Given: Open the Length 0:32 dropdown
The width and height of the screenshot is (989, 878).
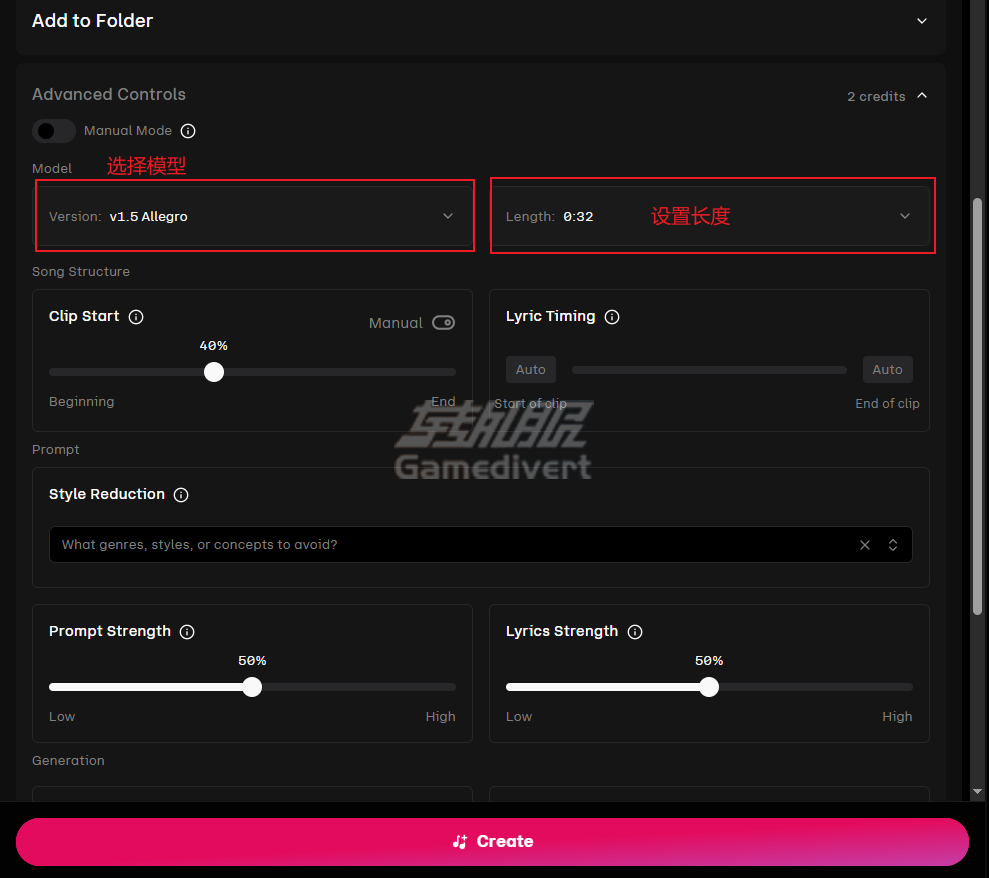Looking at the screenshot, I should point(710,216).
